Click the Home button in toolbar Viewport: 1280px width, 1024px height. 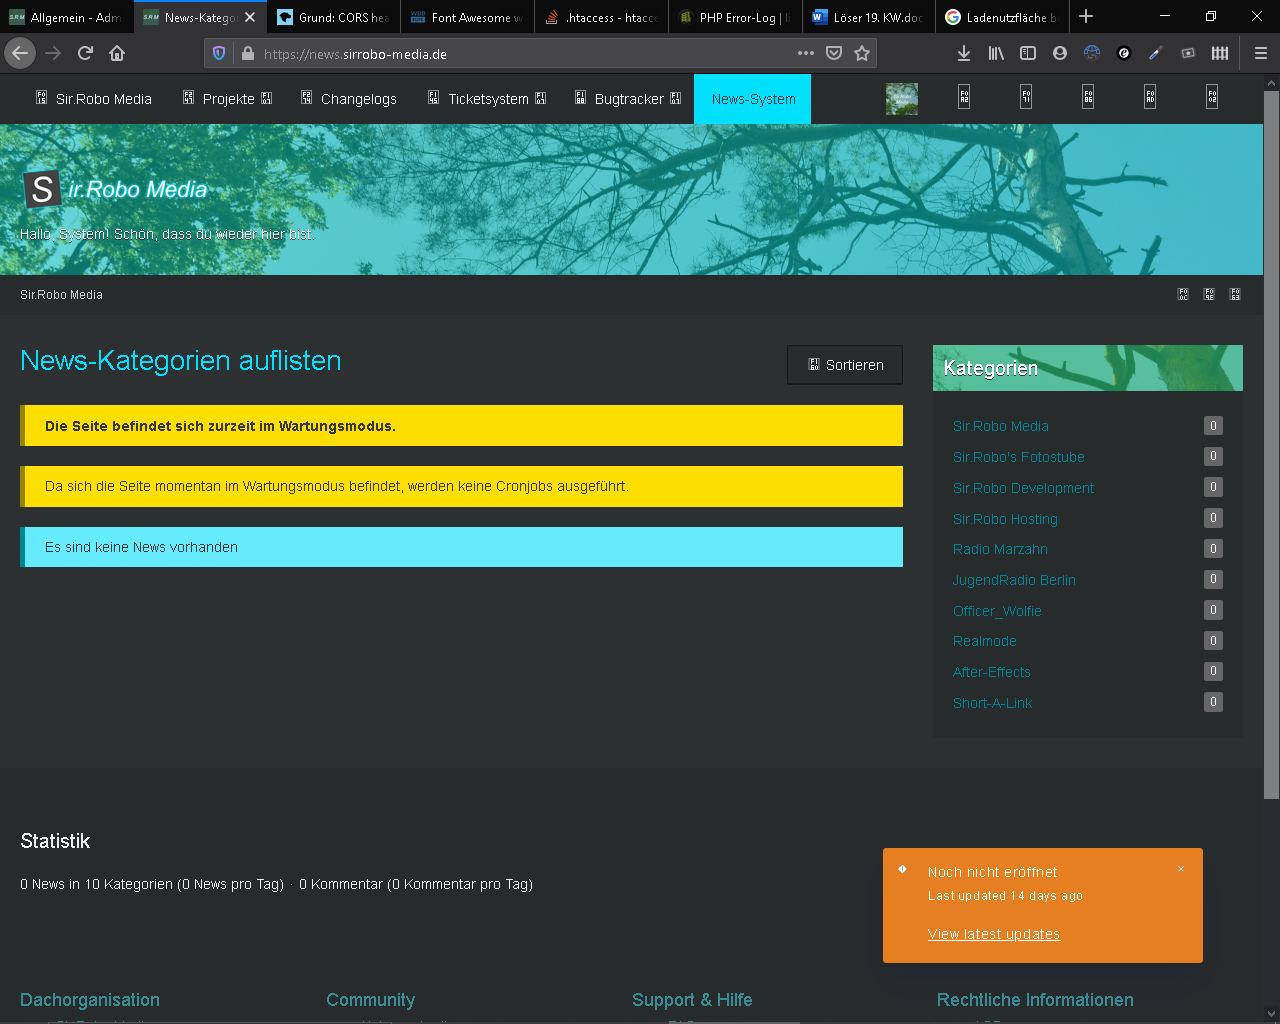coord(117,53)
